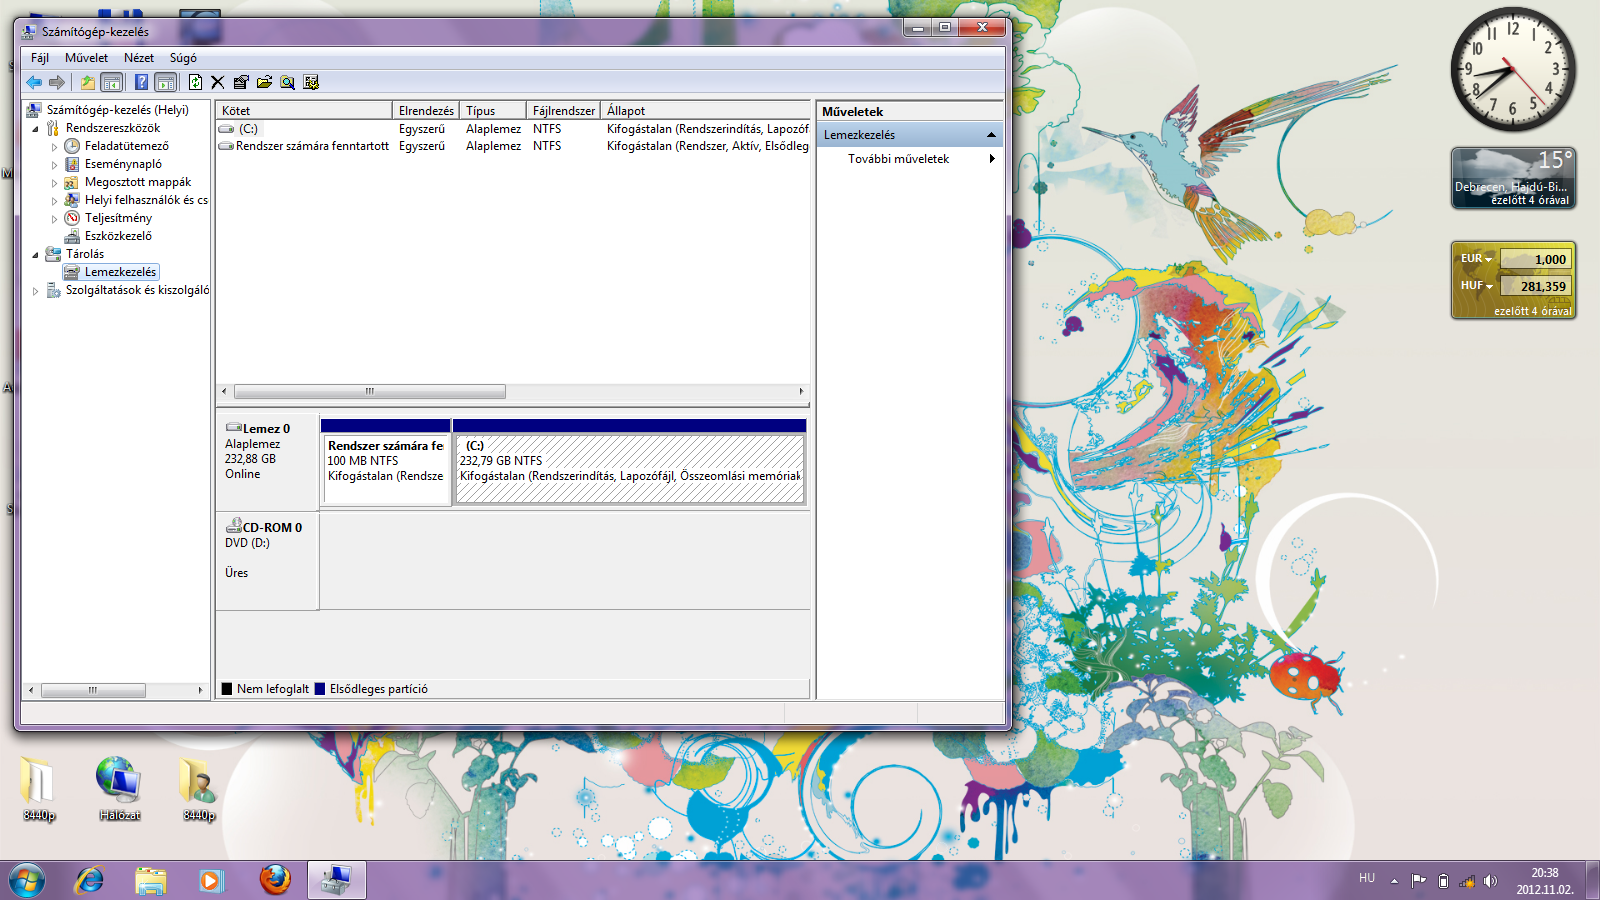Sort by the Fájlrendszer column header
The image size is (1600, 900).
[x=563, y=110]
